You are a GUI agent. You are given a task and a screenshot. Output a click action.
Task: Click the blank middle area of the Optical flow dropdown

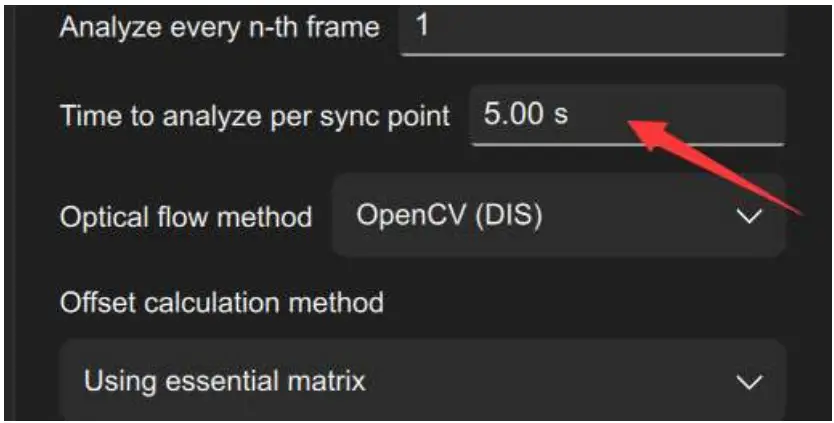[640, 217]
